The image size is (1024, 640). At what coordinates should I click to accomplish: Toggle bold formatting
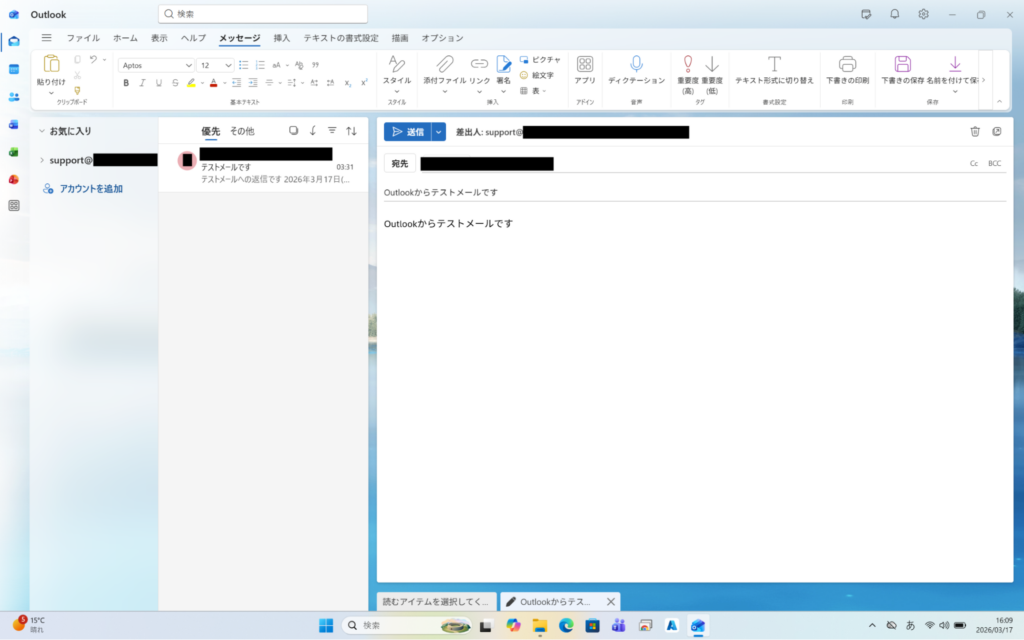[126, 83]
